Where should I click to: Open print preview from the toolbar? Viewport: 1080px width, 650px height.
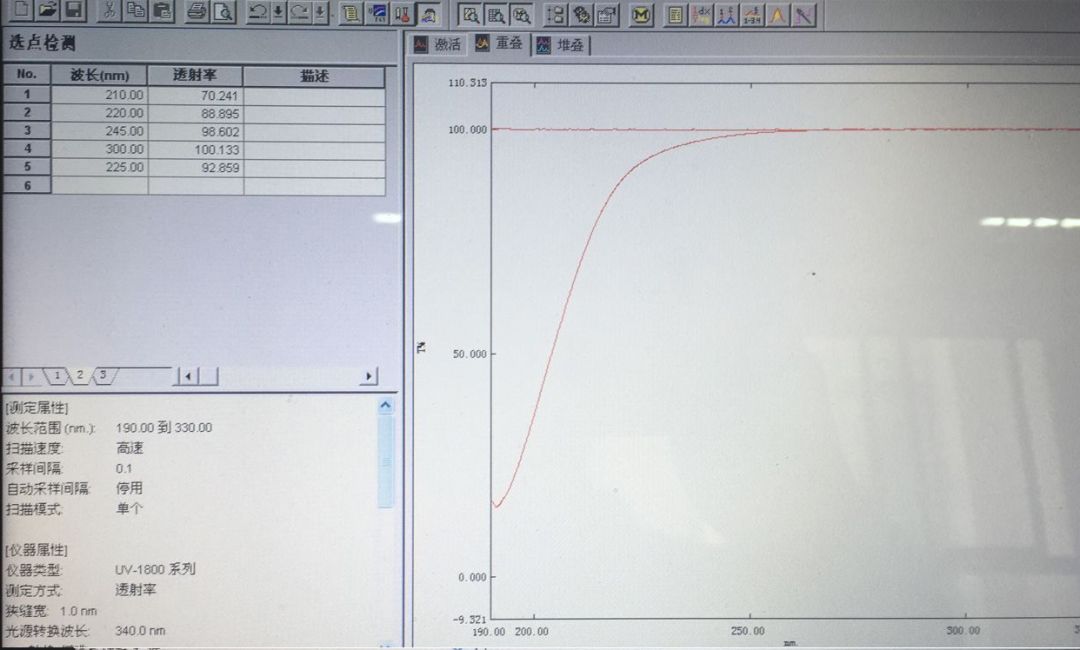pyautogui.click(x=222, y=13)
